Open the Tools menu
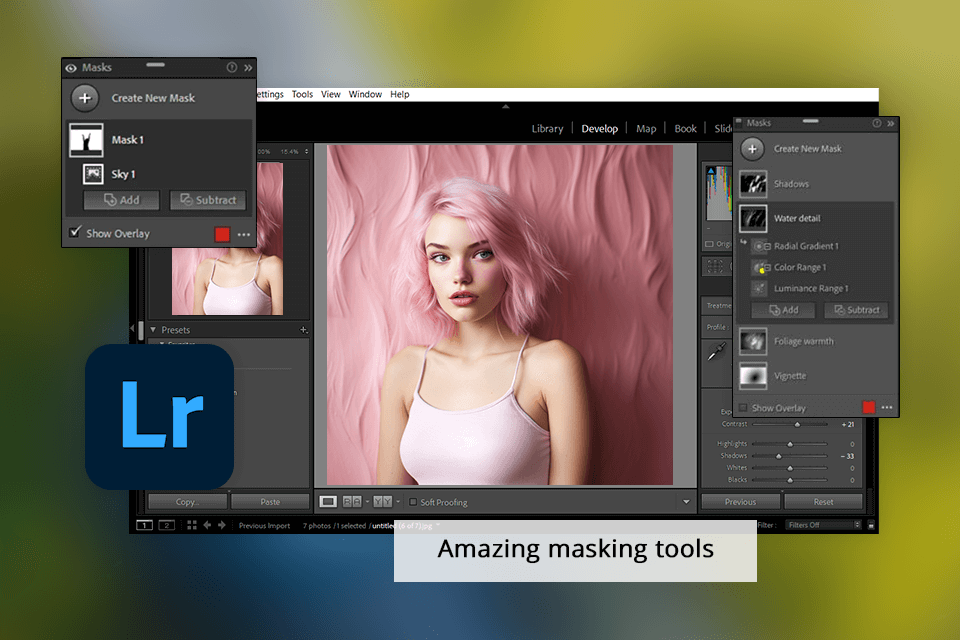 coord(302,94)
